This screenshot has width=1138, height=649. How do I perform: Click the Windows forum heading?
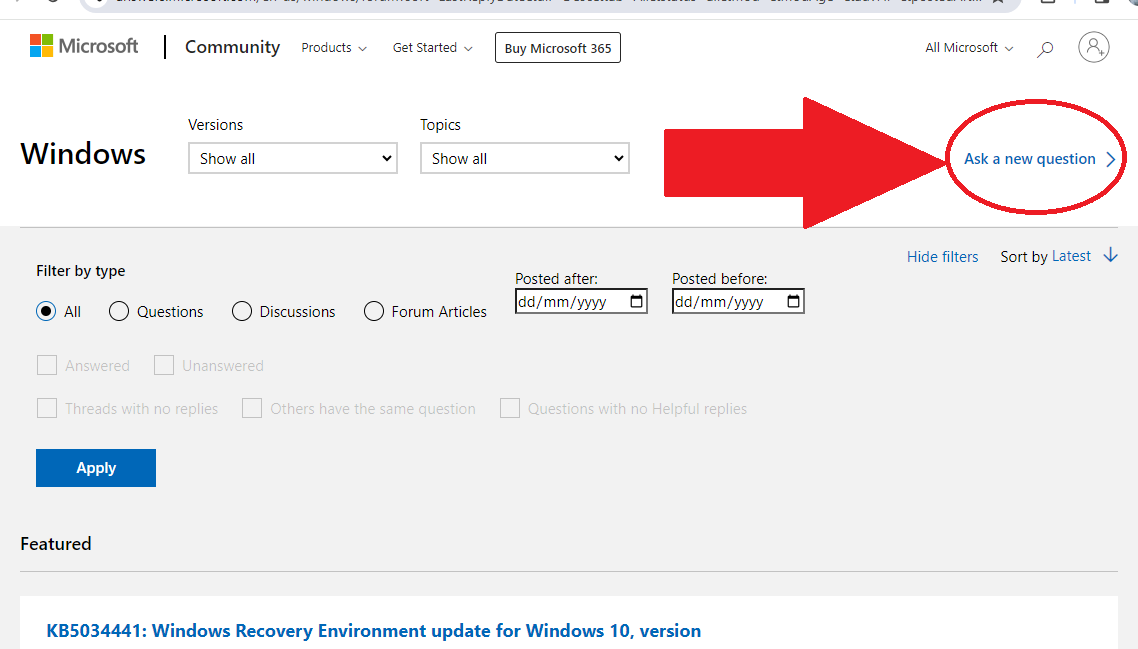[83, 154]
